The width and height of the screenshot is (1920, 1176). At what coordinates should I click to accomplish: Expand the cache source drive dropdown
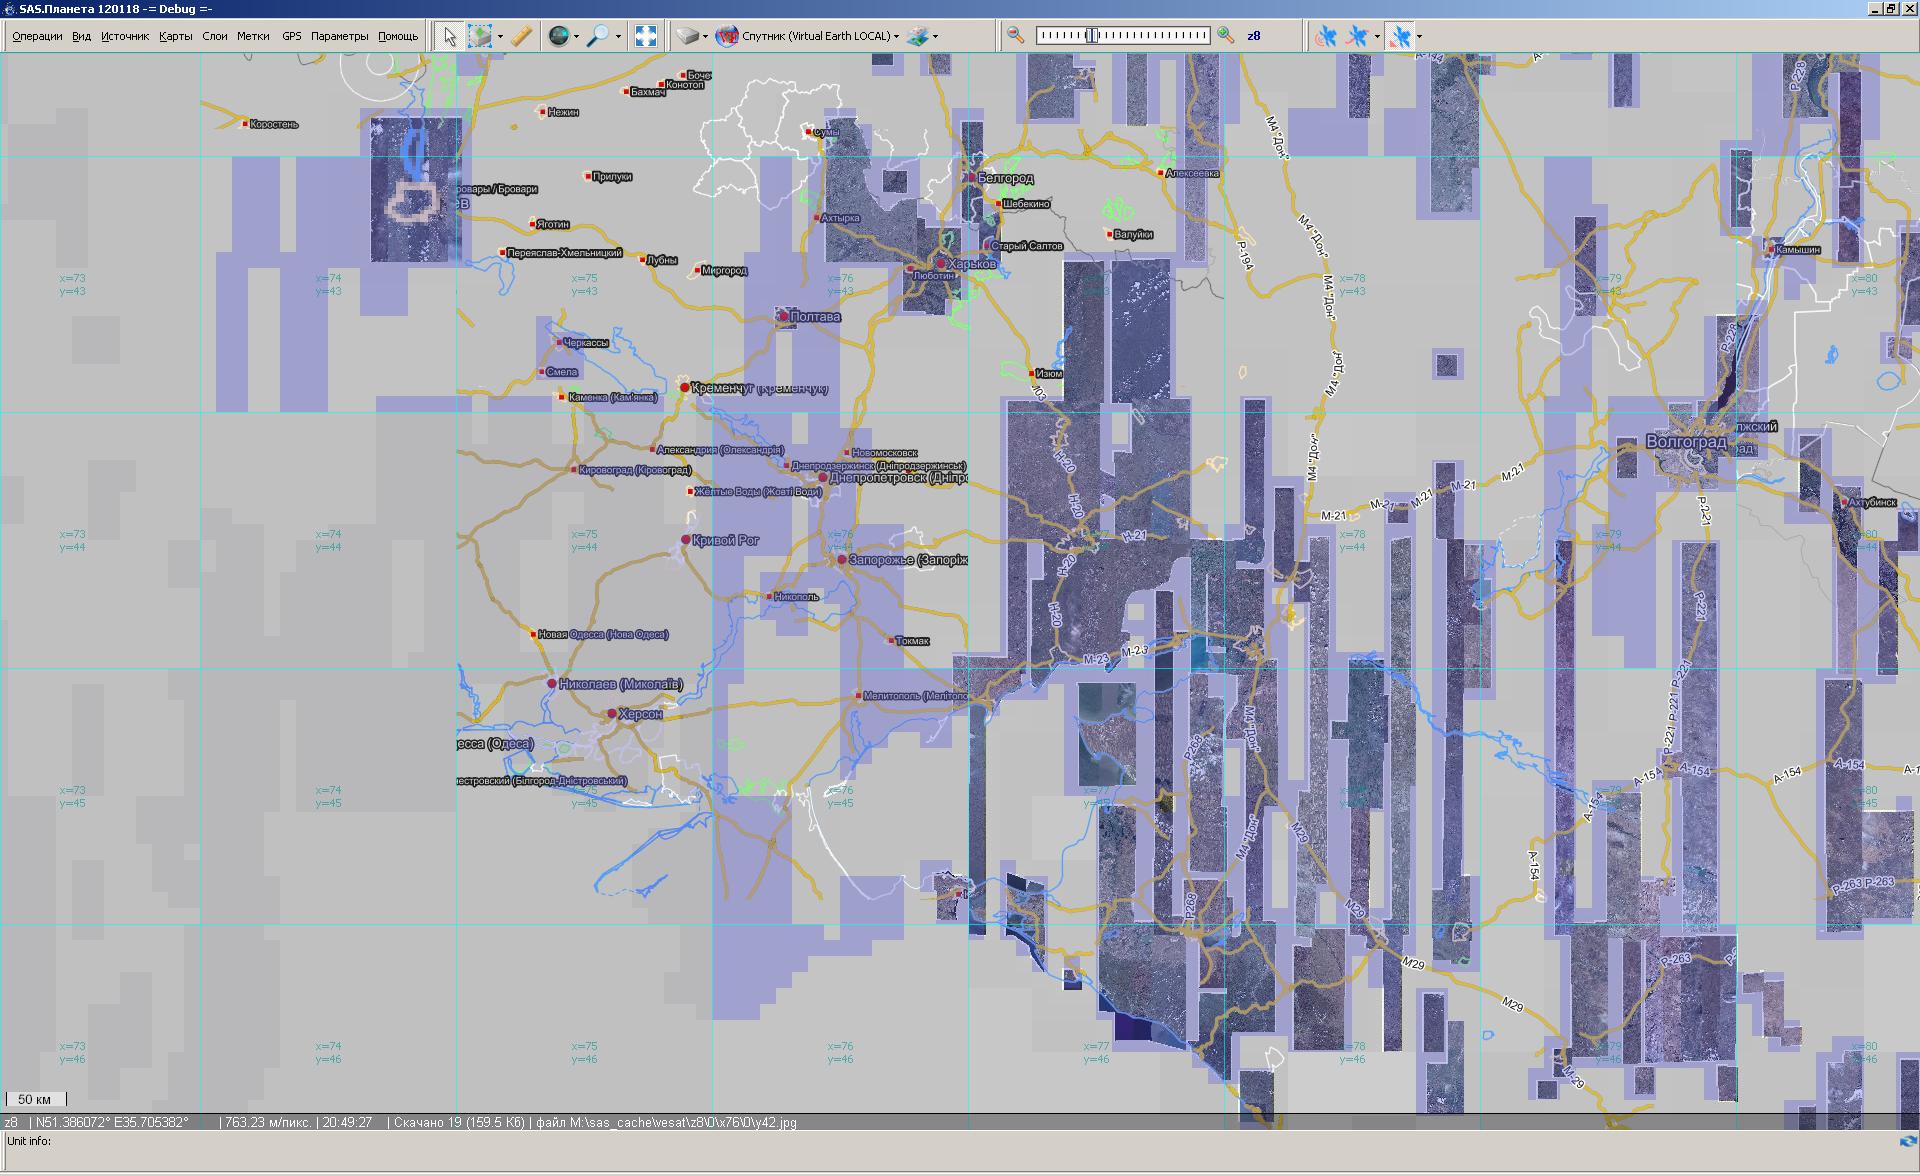[x=705, y=37]
